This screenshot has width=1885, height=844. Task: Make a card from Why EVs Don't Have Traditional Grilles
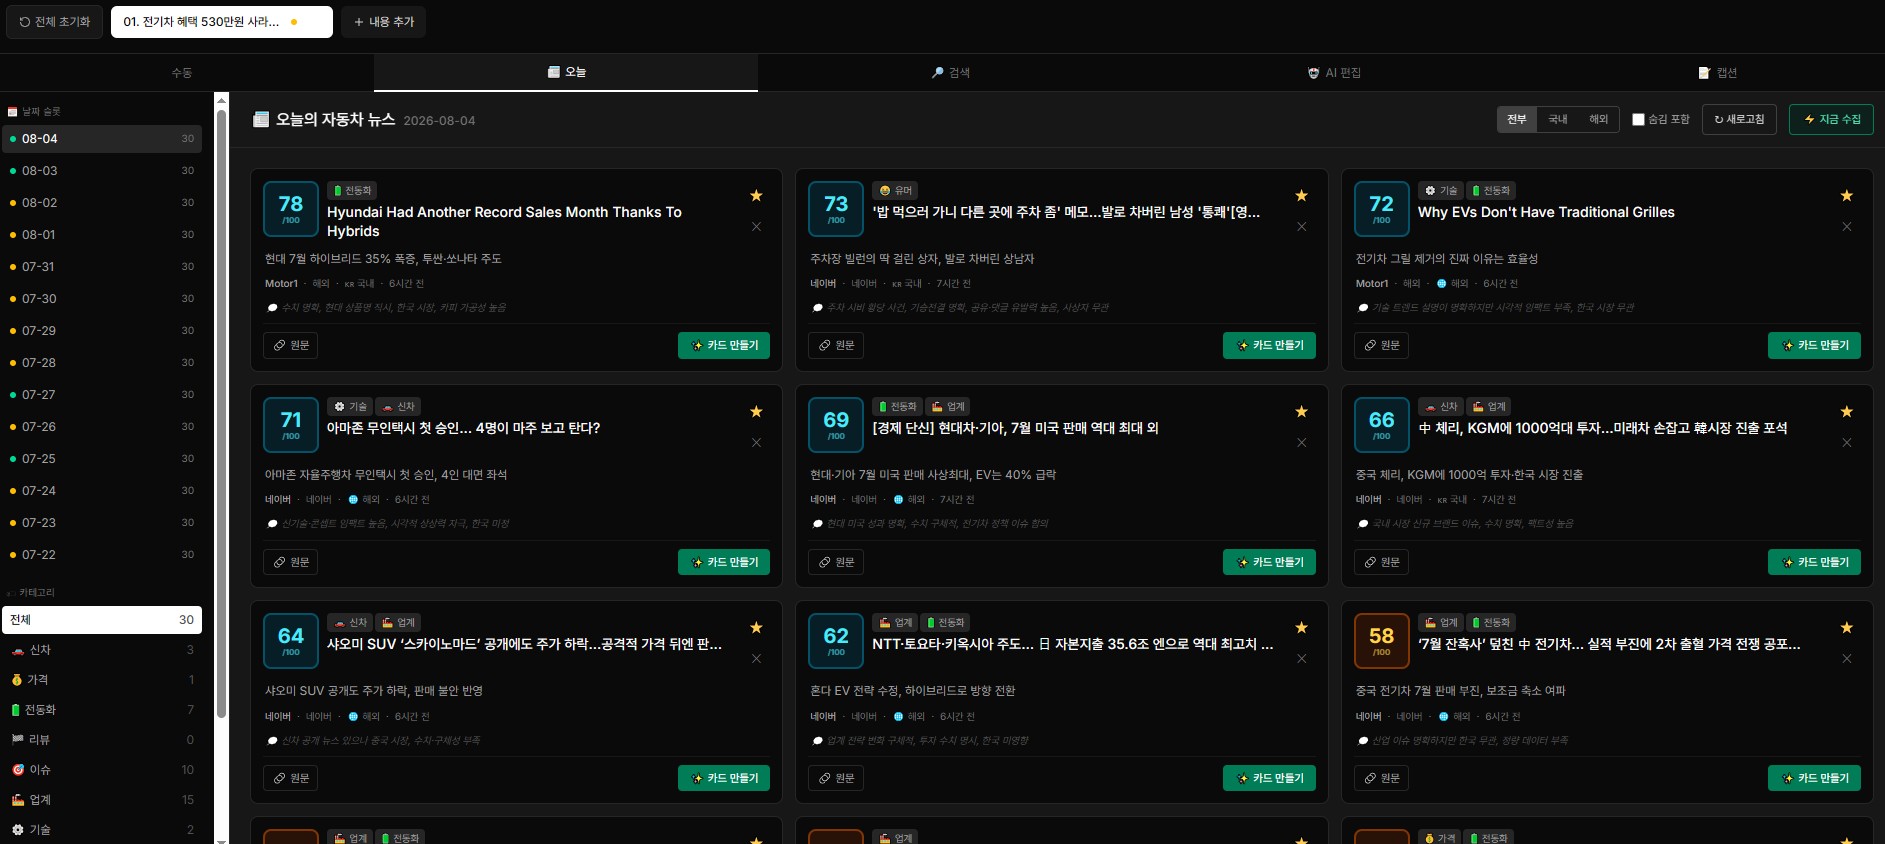click(x=1814, y=345)
